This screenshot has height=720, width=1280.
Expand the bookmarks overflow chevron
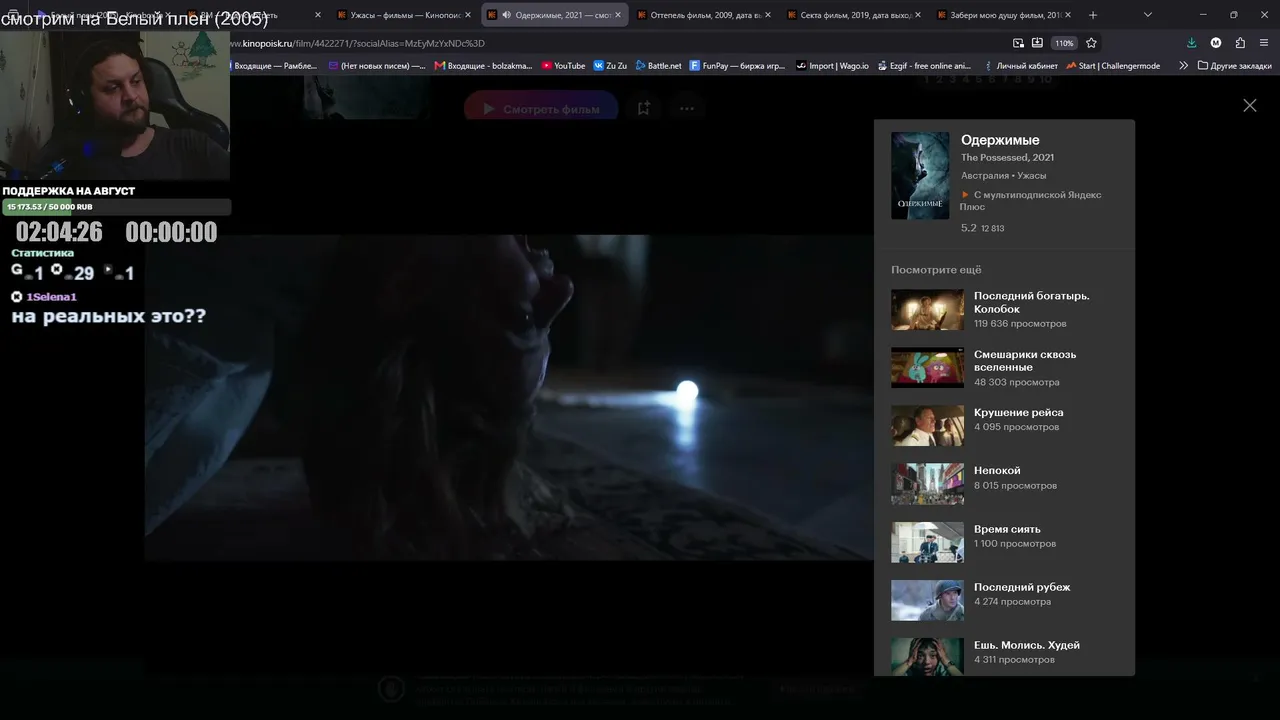1183,66
